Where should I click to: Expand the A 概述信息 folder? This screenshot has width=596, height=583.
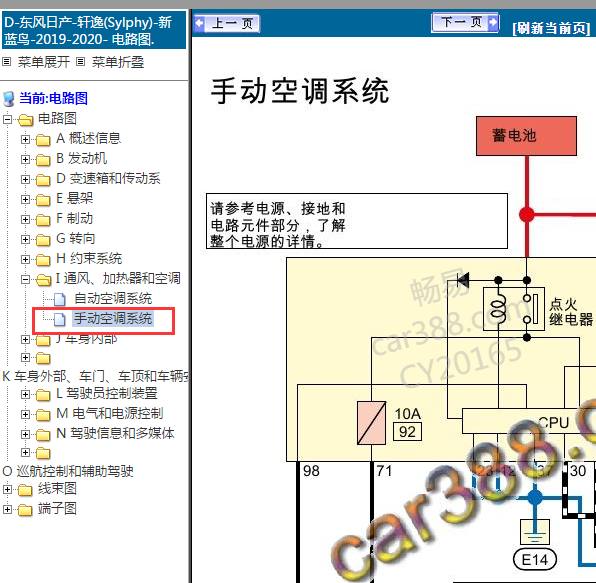point(25,139)
